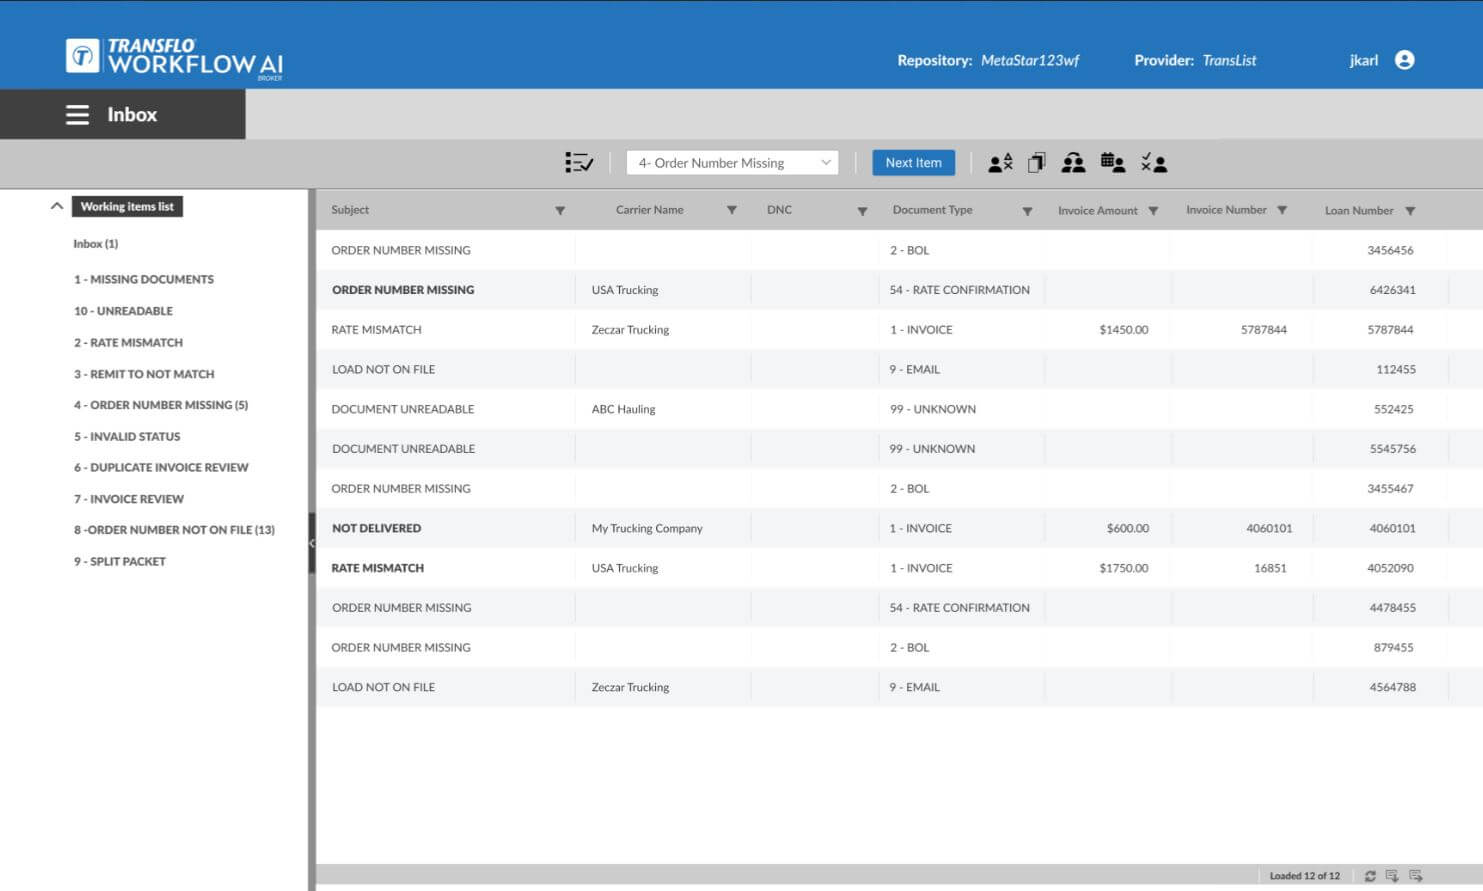The image size is (1483, 891).
Task: Click the $1450.00 invoice amount cell
Action: click(1123, 329)
